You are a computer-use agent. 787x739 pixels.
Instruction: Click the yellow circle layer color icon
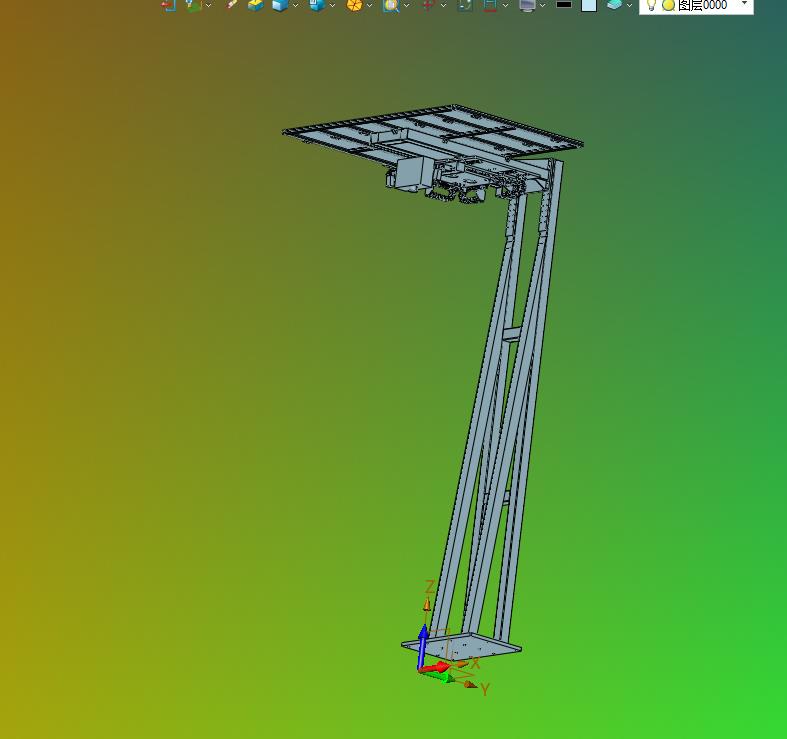[668, 6]
